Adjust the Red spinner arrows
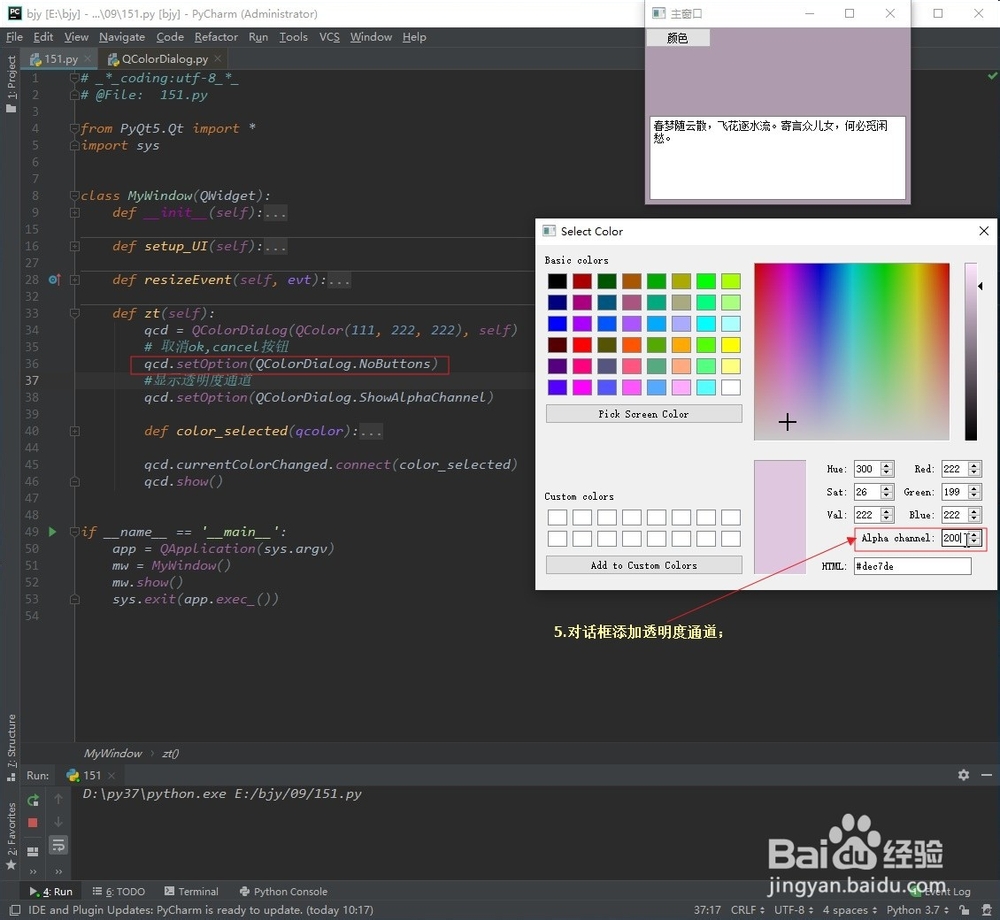Image resolution: width=1000 pixels, height=920 pixels. 974,469
